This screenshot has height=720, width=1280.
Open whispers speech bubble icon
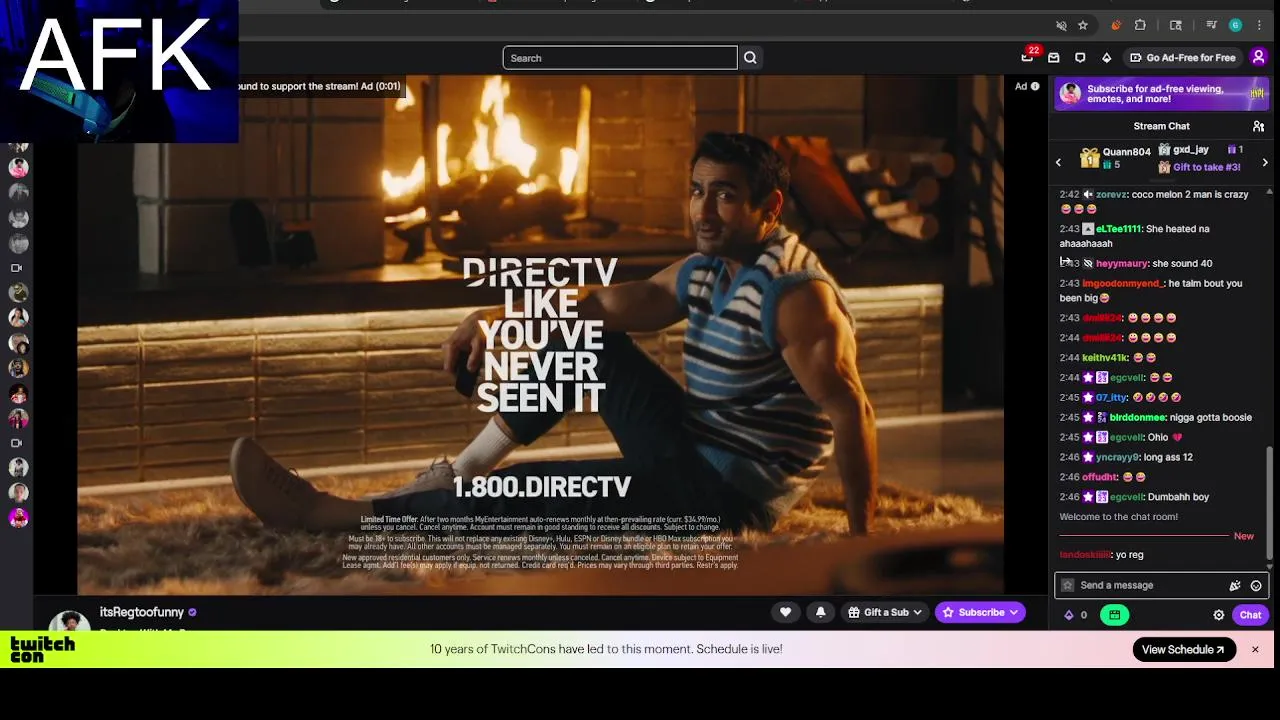click(1080, 58)
